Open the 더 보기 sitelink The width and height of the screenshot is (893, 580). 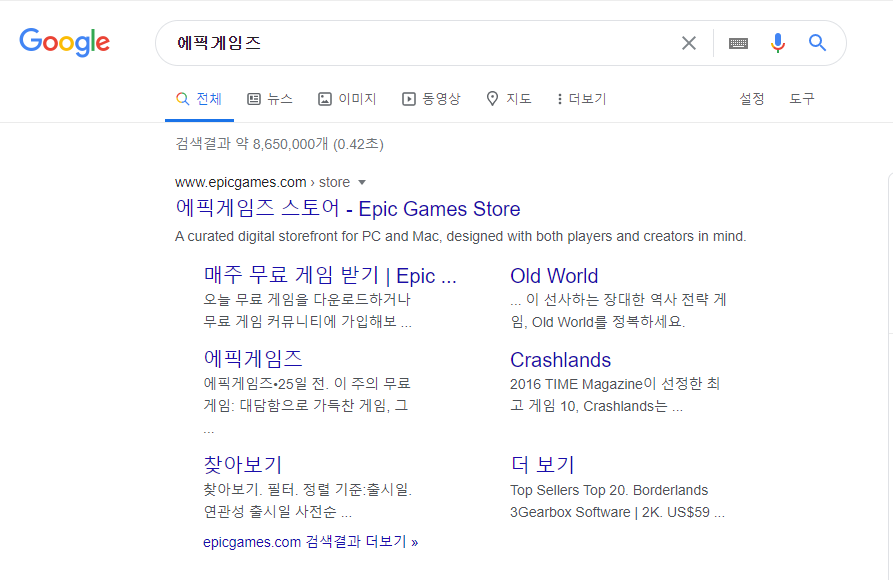542,465
